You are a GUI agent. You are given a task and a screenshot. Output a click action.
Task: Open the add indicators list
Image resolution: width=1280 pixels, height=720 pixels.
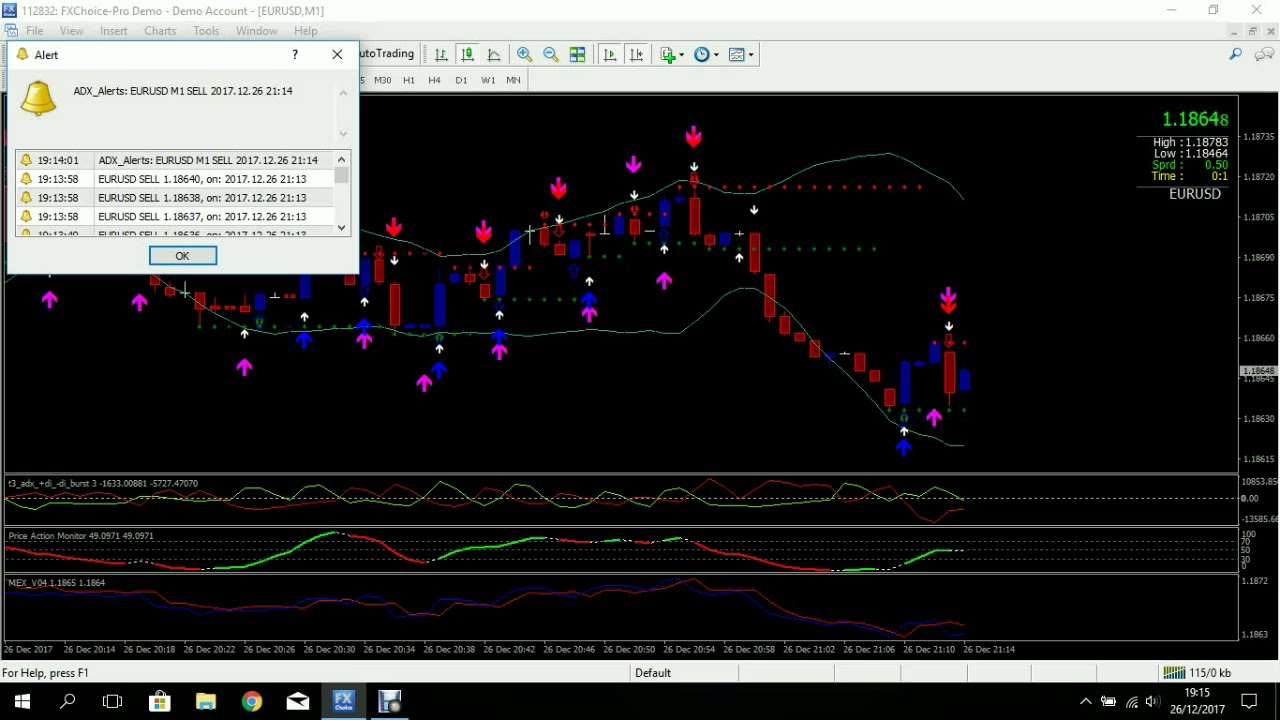(x=668, y=55)
